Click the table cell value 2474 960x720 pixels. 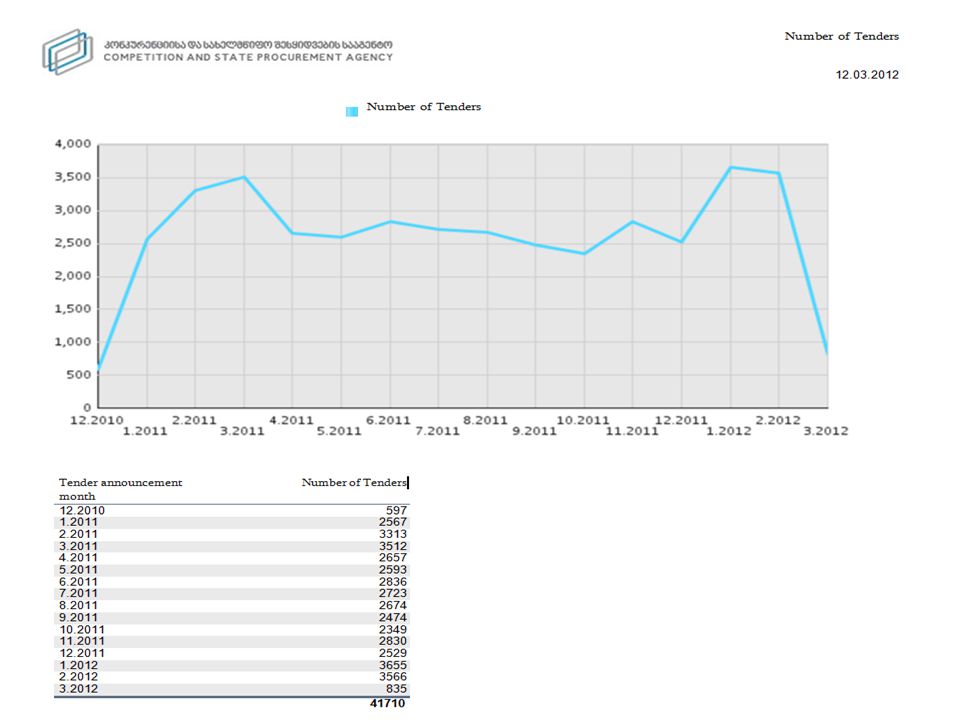[392, 617]
